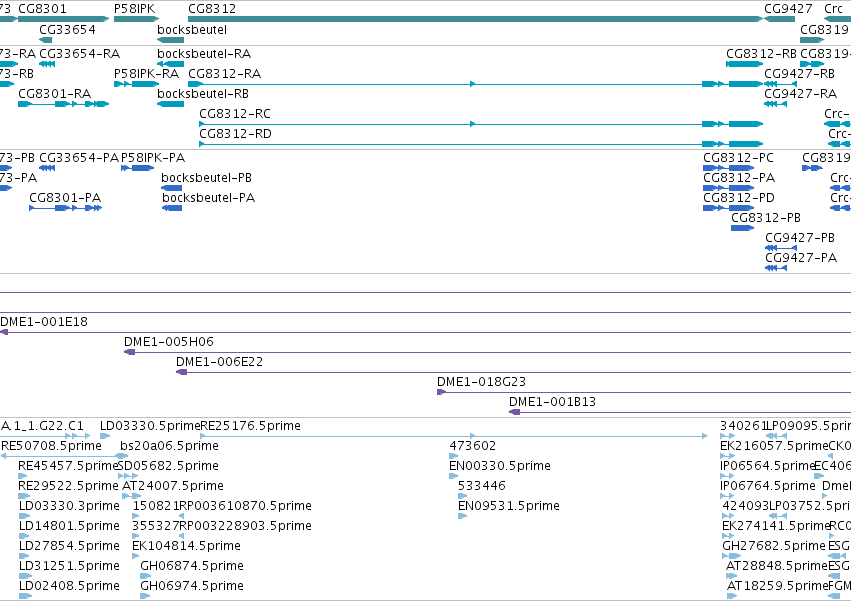Select EST EK104814.5prime

pos(137,556)
